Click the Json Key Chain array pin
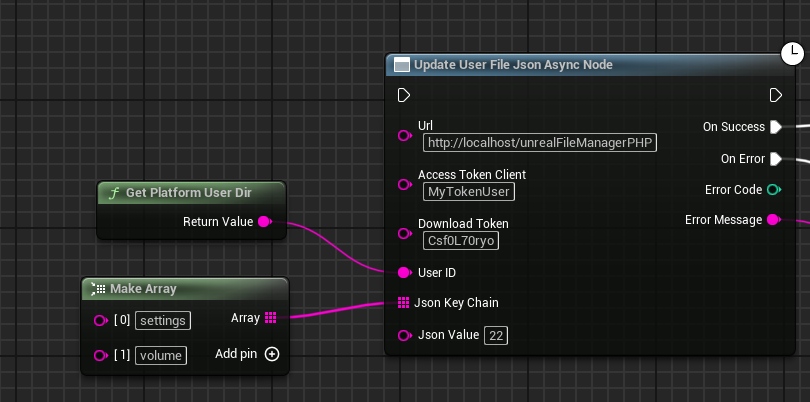The image size is (810, 402). 403,303
